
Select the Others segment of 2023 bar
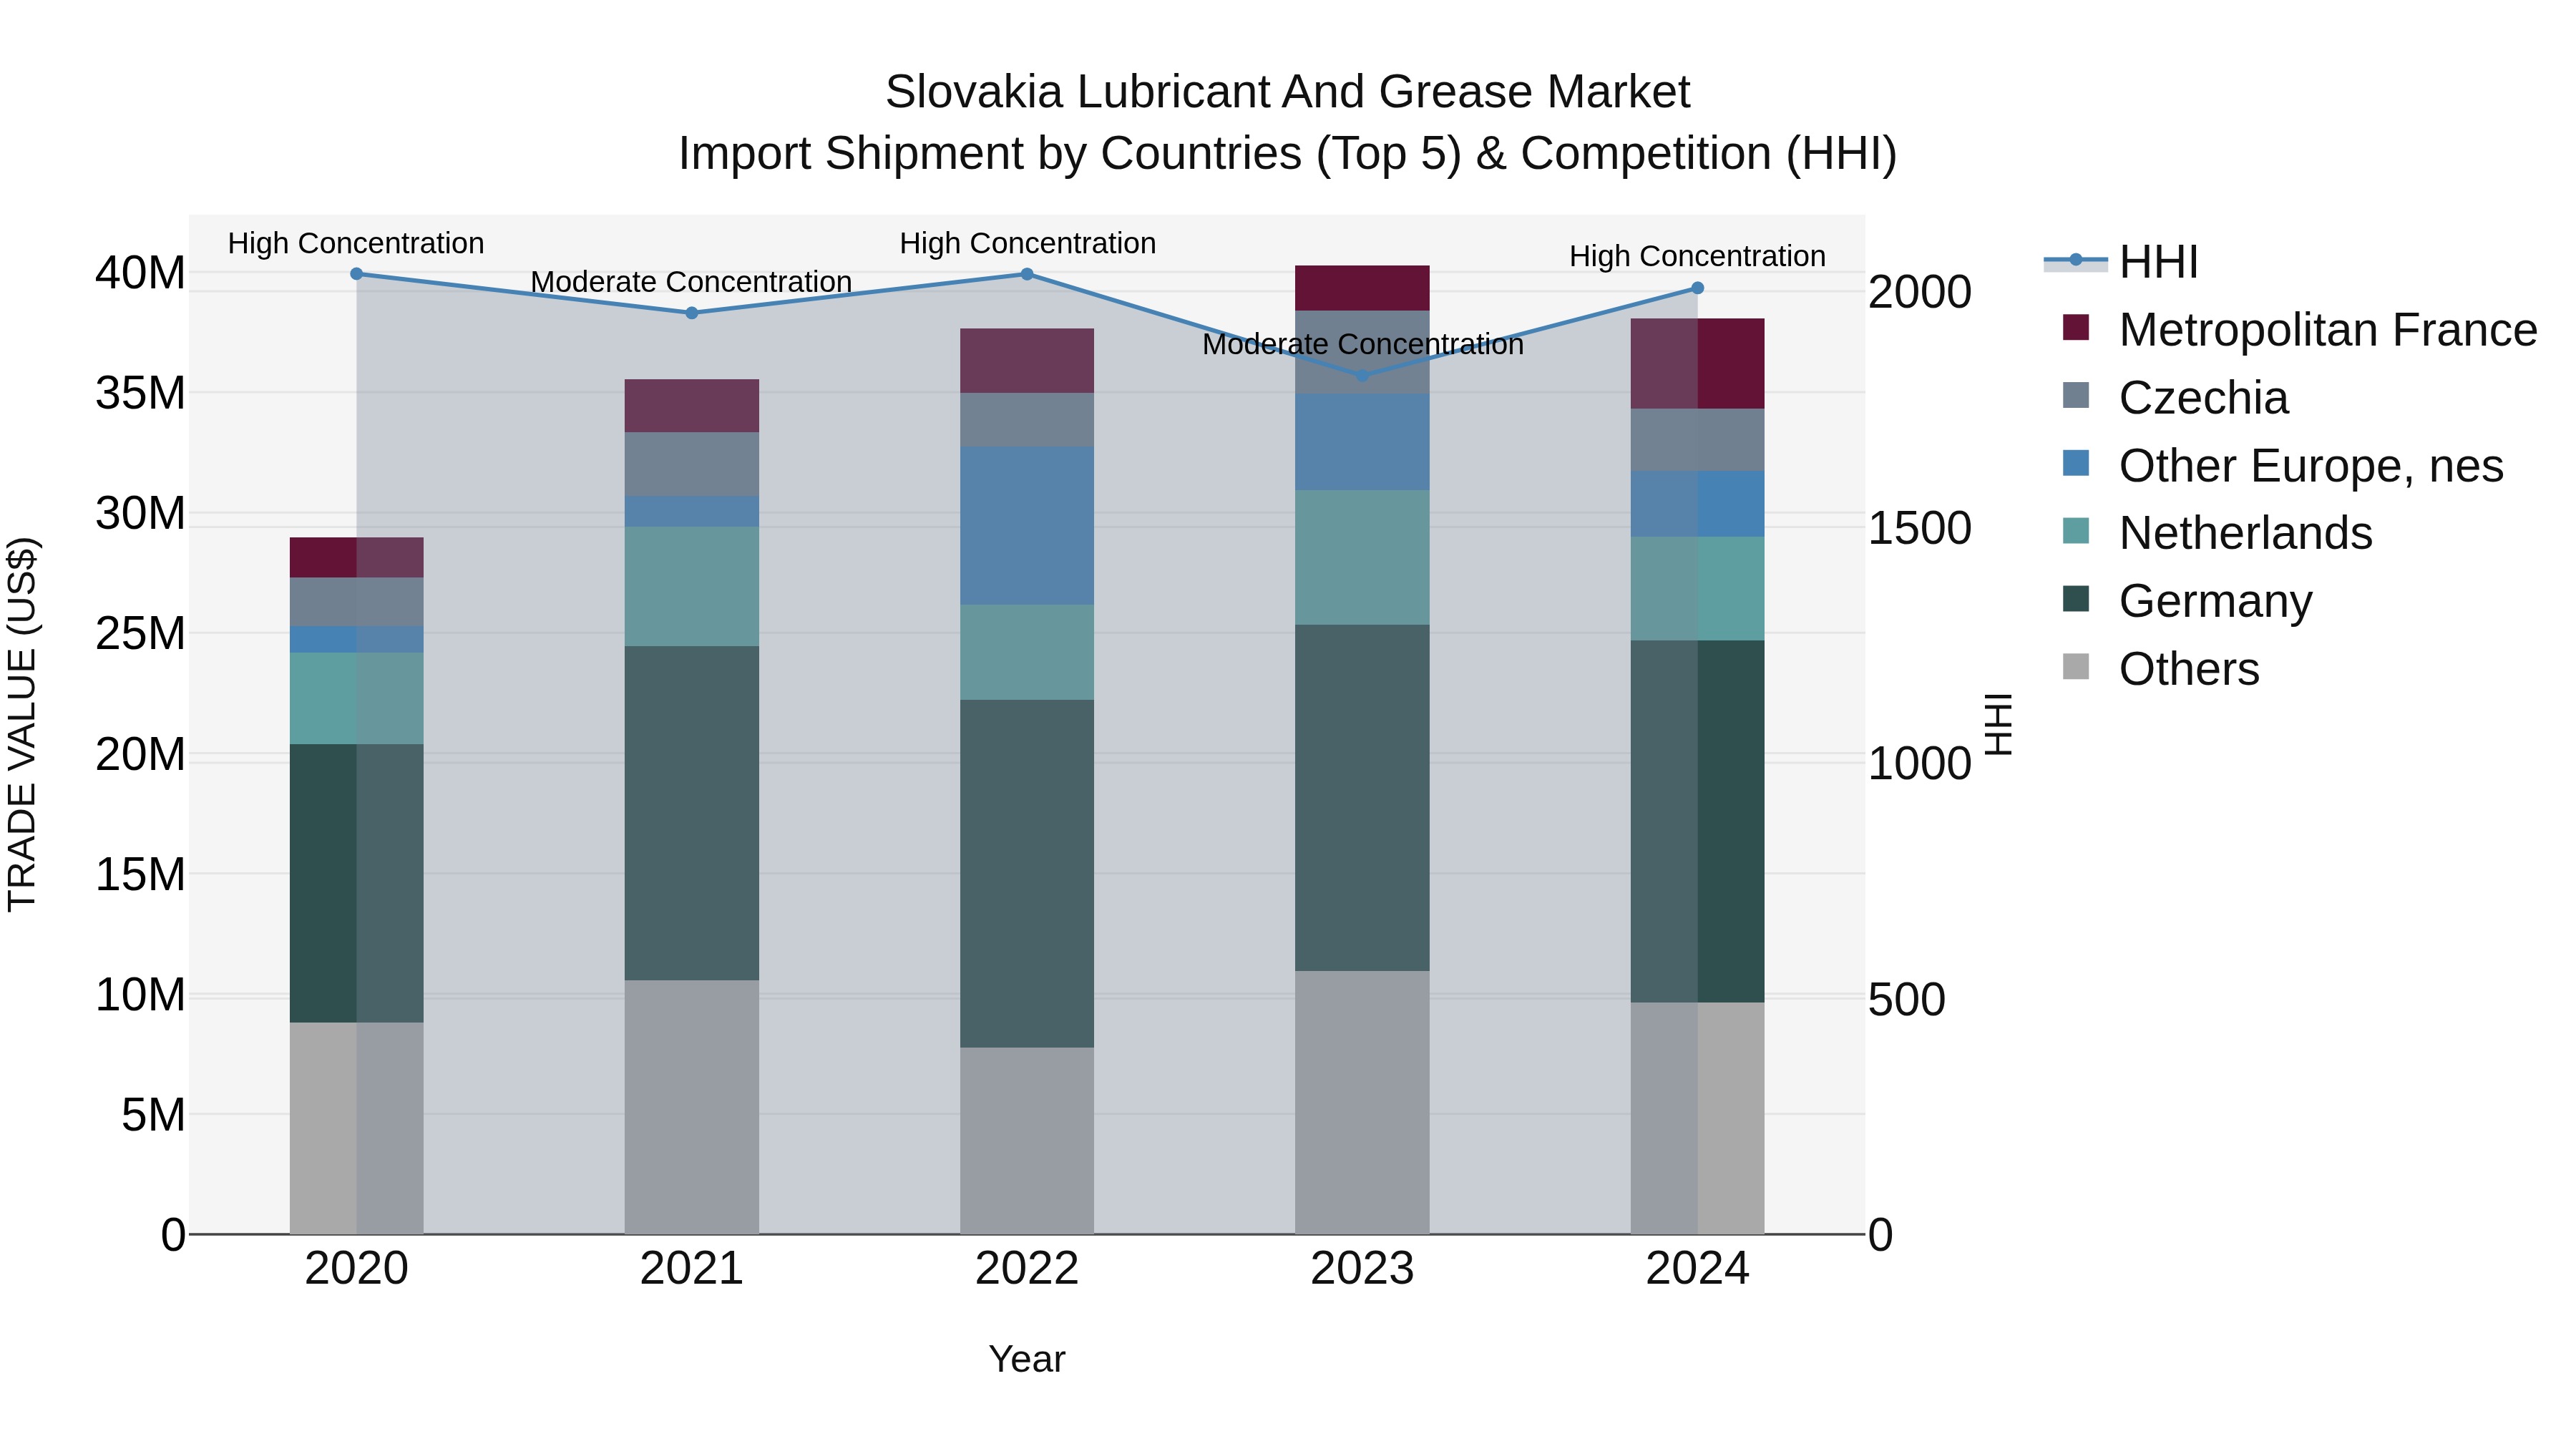1362,1102
